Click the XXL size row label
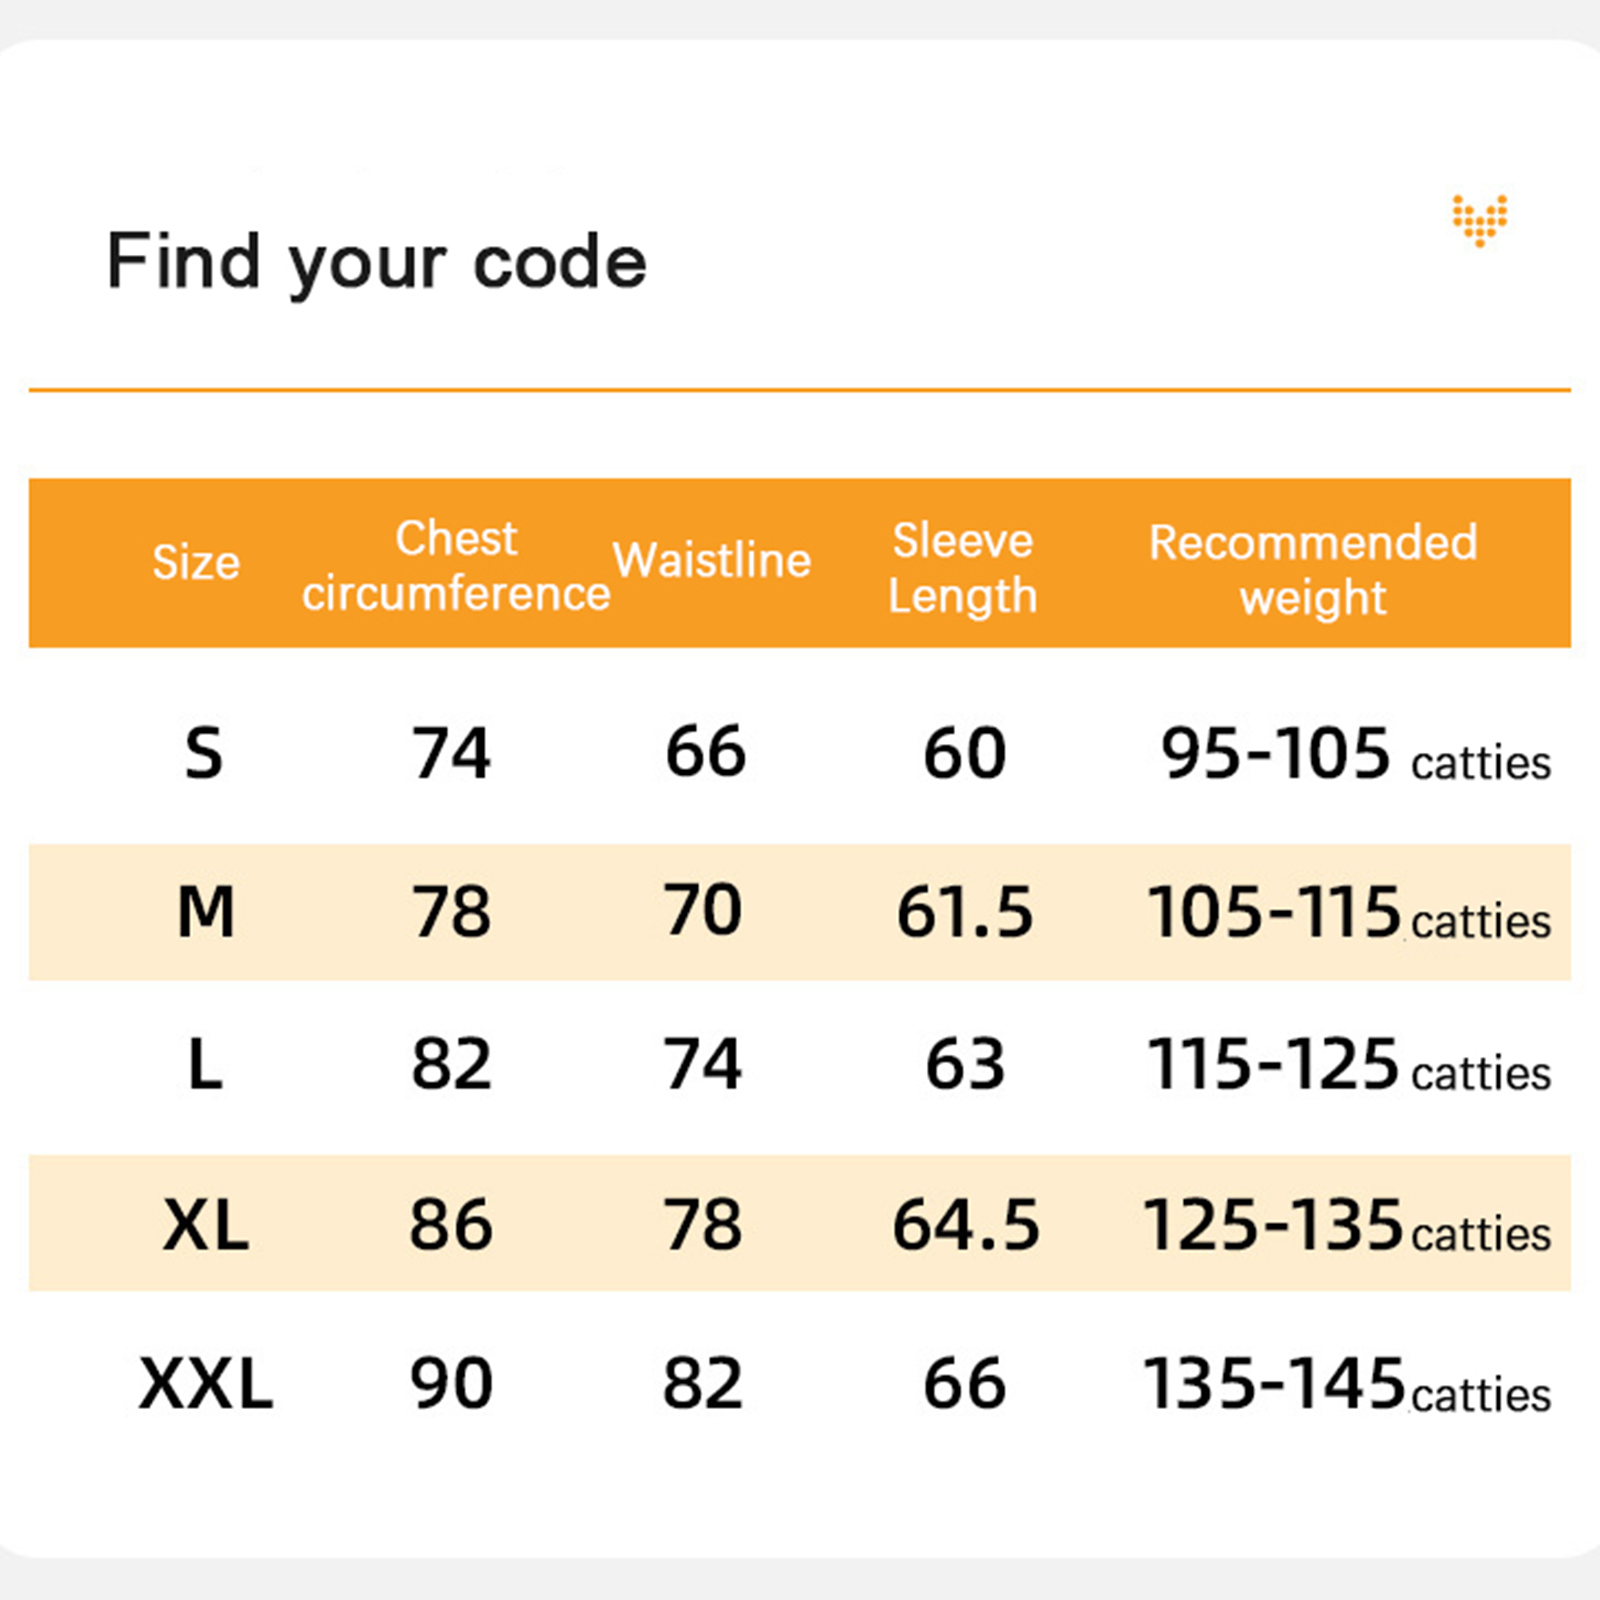 (x=206, y=1384)
